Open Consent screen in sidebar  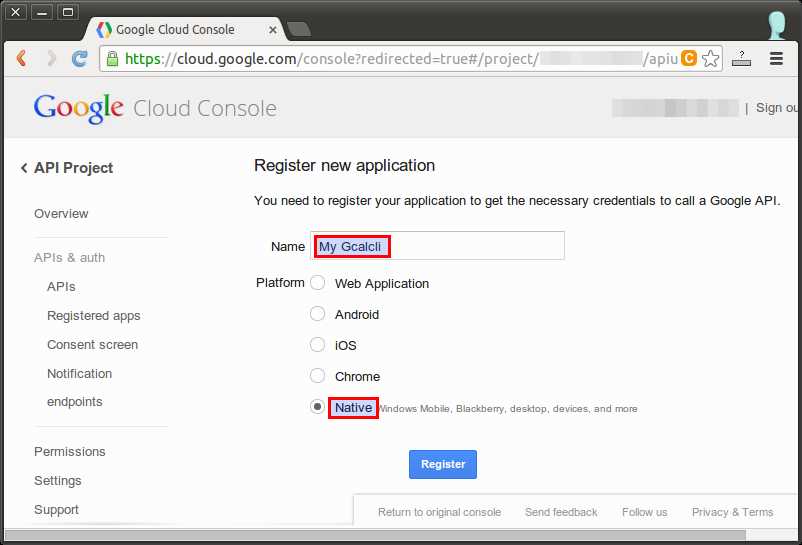[x=92, y=345]
